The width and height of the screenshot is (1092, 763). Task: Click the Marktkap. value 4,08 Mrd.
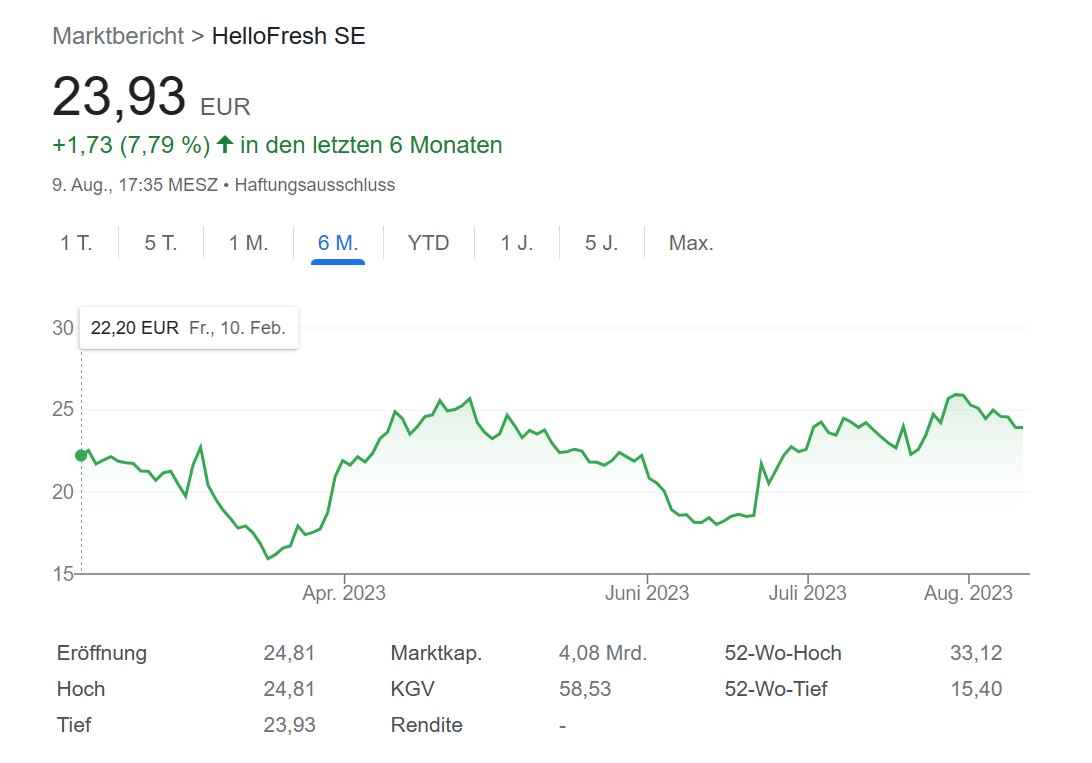click(x=603, y=653)
